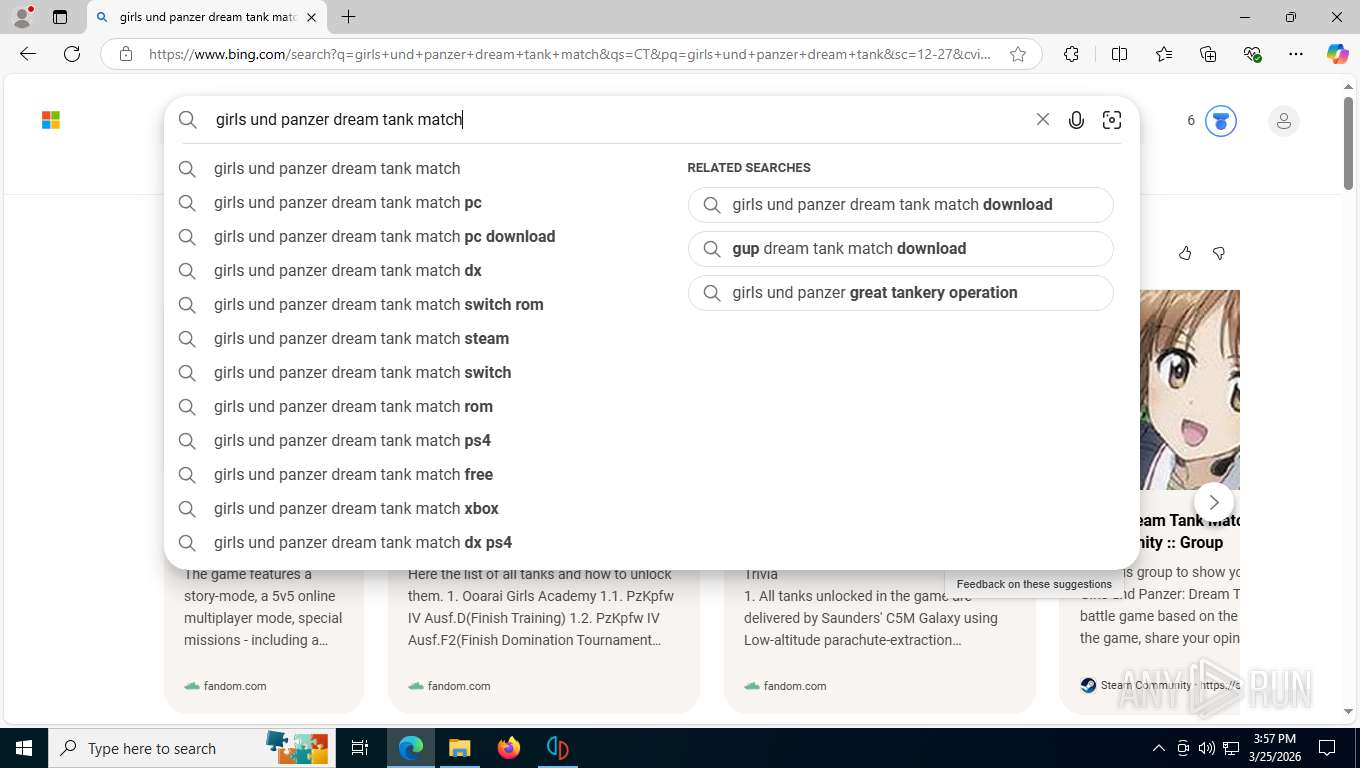The image size is (1360, 768).
Task: Open tab actions menu icon
Action: (x=60, y=17)
